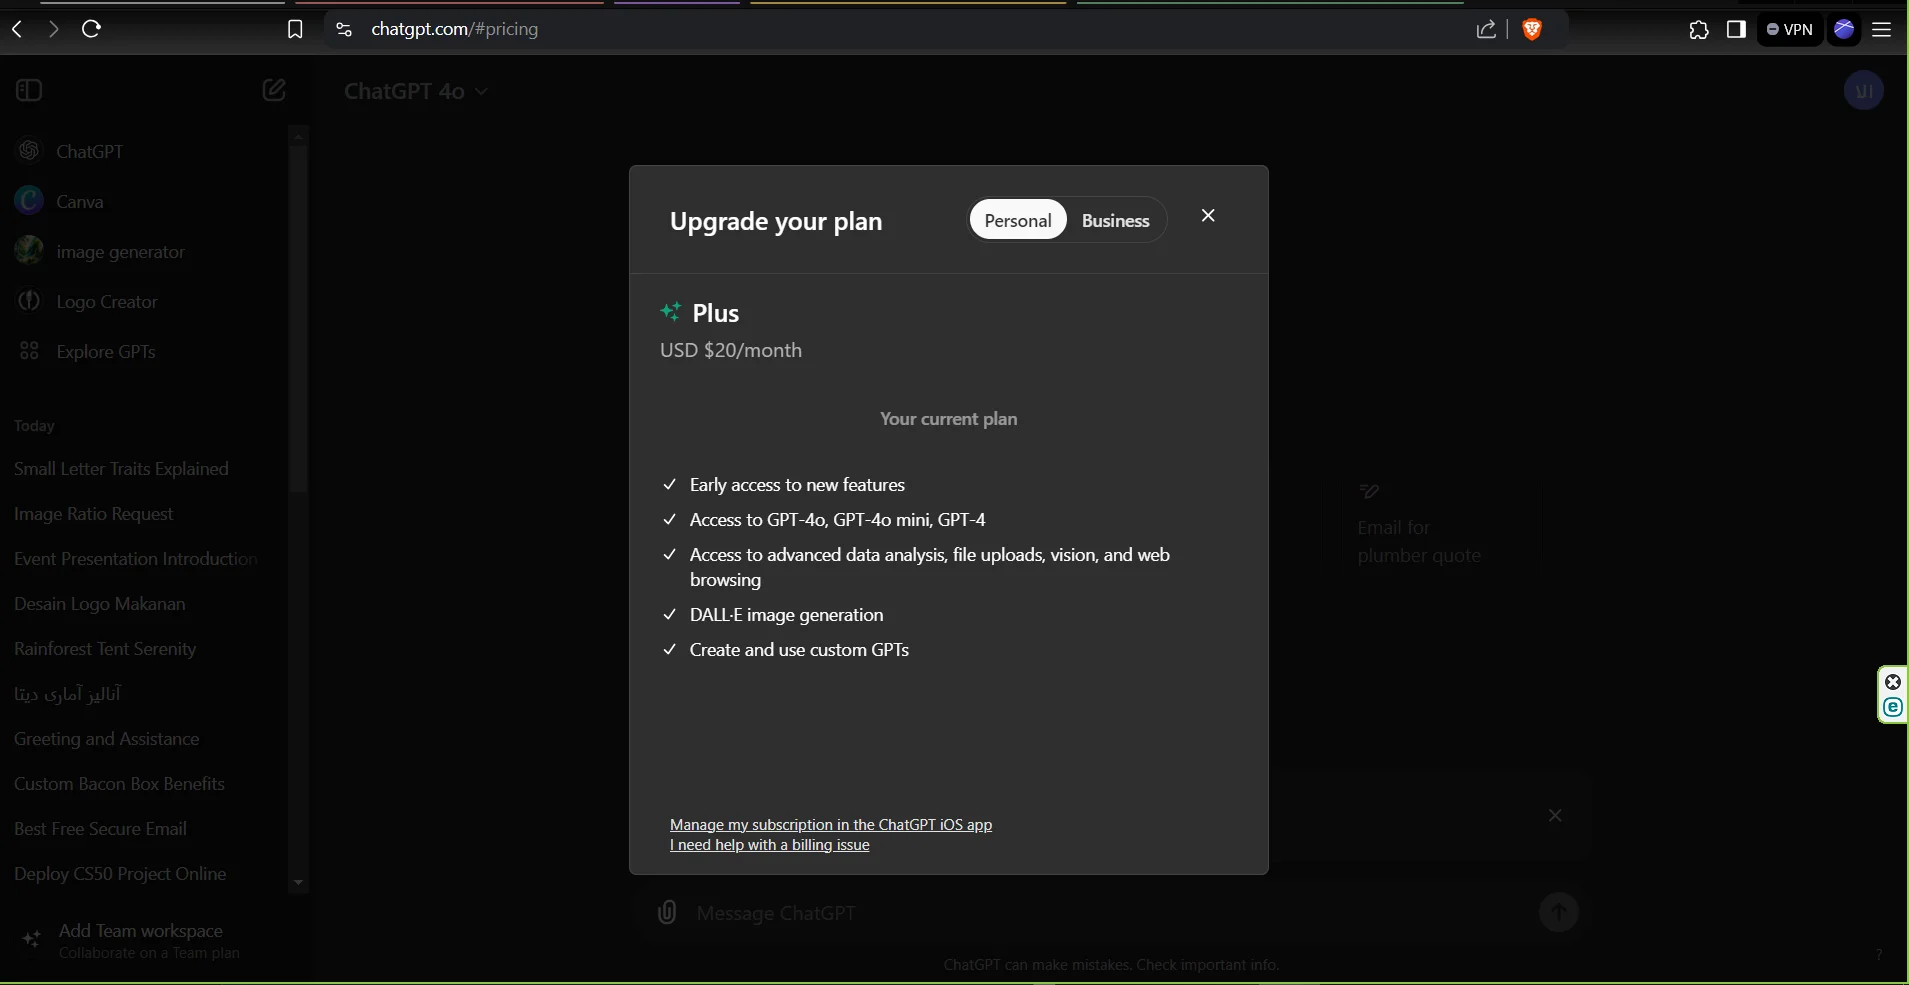1909x985 pixels.
Task: Close the Upgrade your plan dialog
Action: (1208, 215)
